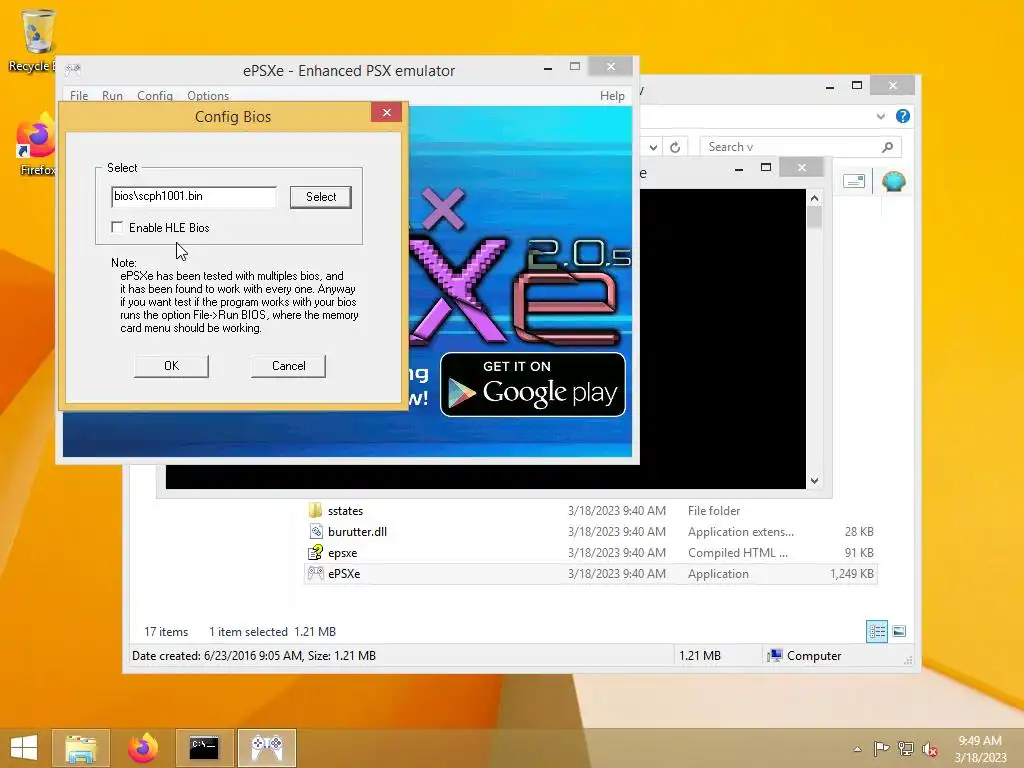Open File Explorer from the taskbar
1024x768 pixels.
80,748
